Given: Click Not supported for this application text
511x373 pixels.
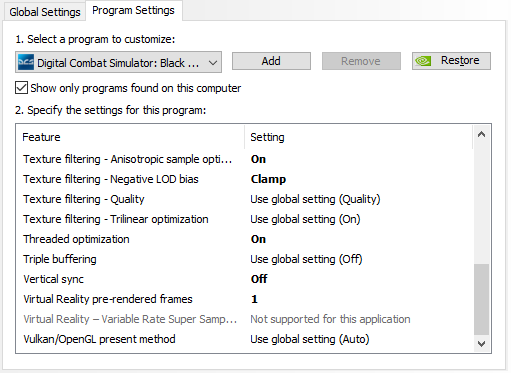Looking at the screenshot, I should coord(330,319).
